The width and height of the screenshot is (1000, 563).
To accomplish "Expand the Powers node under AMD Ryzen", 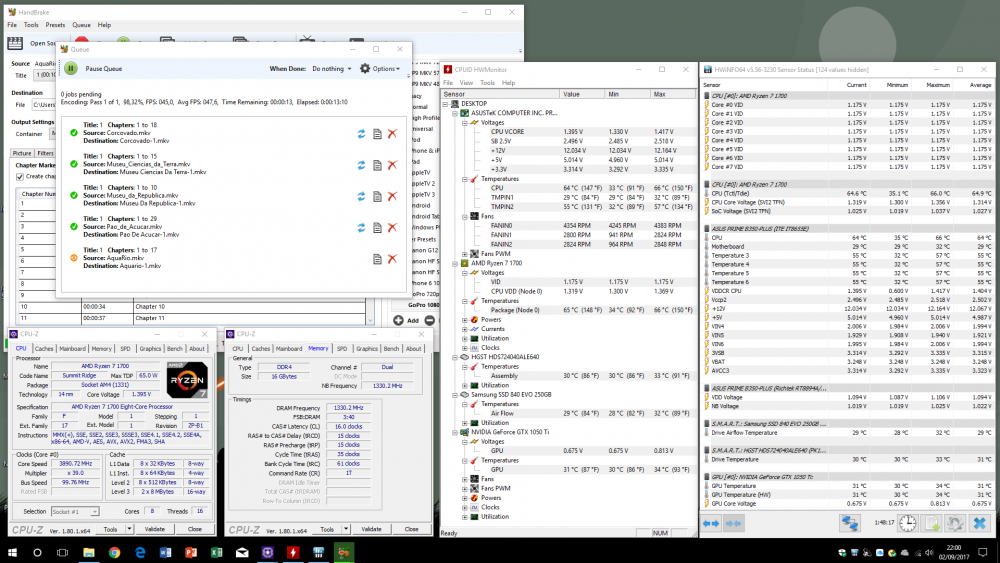I will point(465,320).
